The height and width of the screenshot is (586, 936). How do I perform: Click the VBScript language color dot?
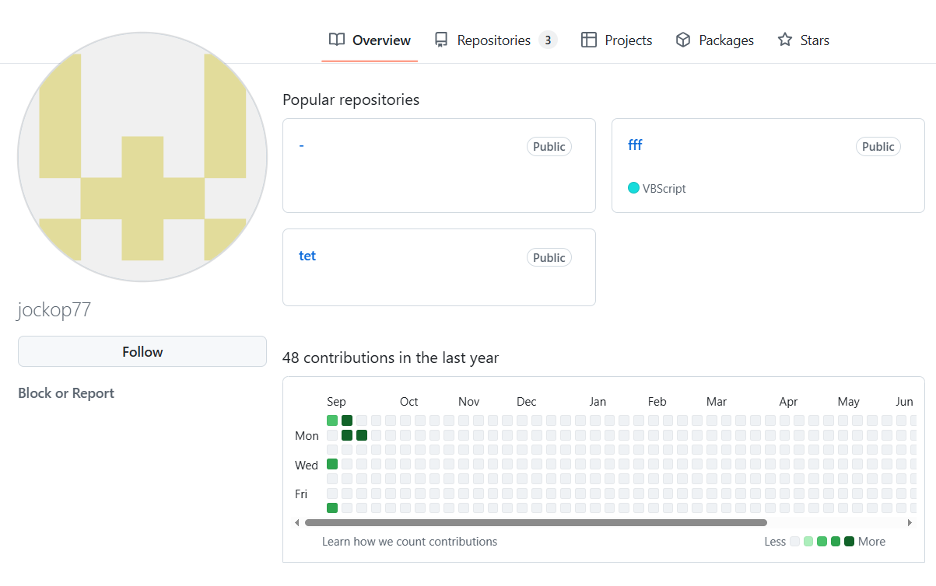pos(633,188)
